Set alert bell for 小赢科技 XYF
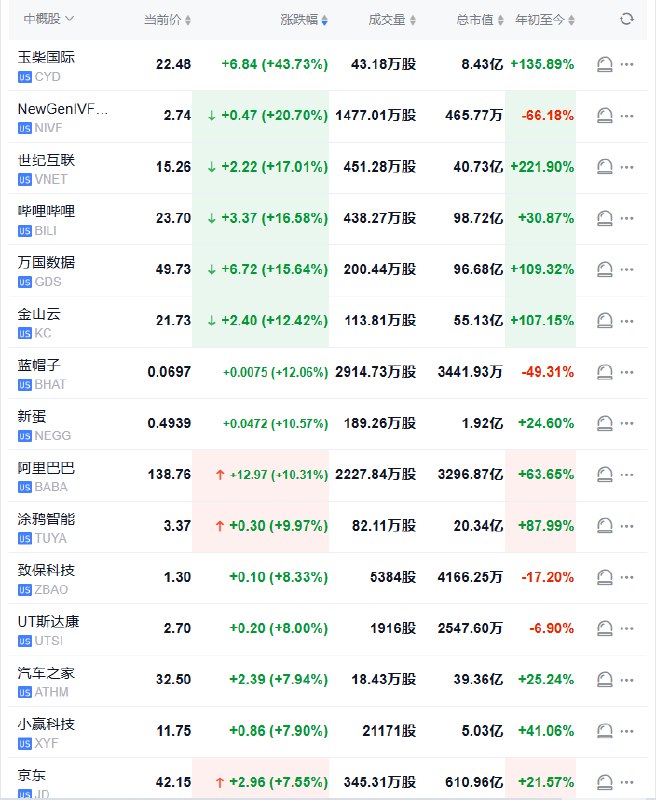 (604, 731)
